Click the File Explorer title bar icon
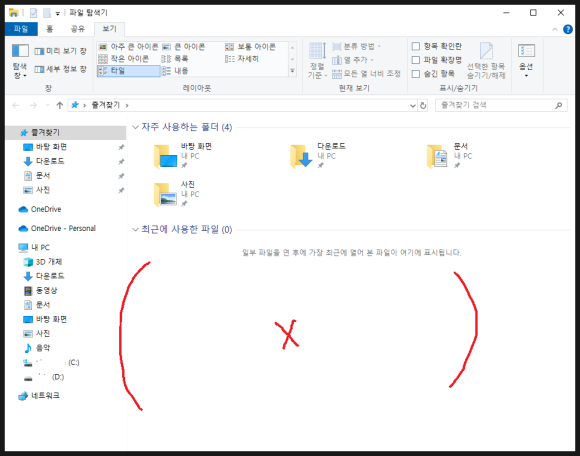The height and width of the screenshot is (456, 580). (14, 13)
